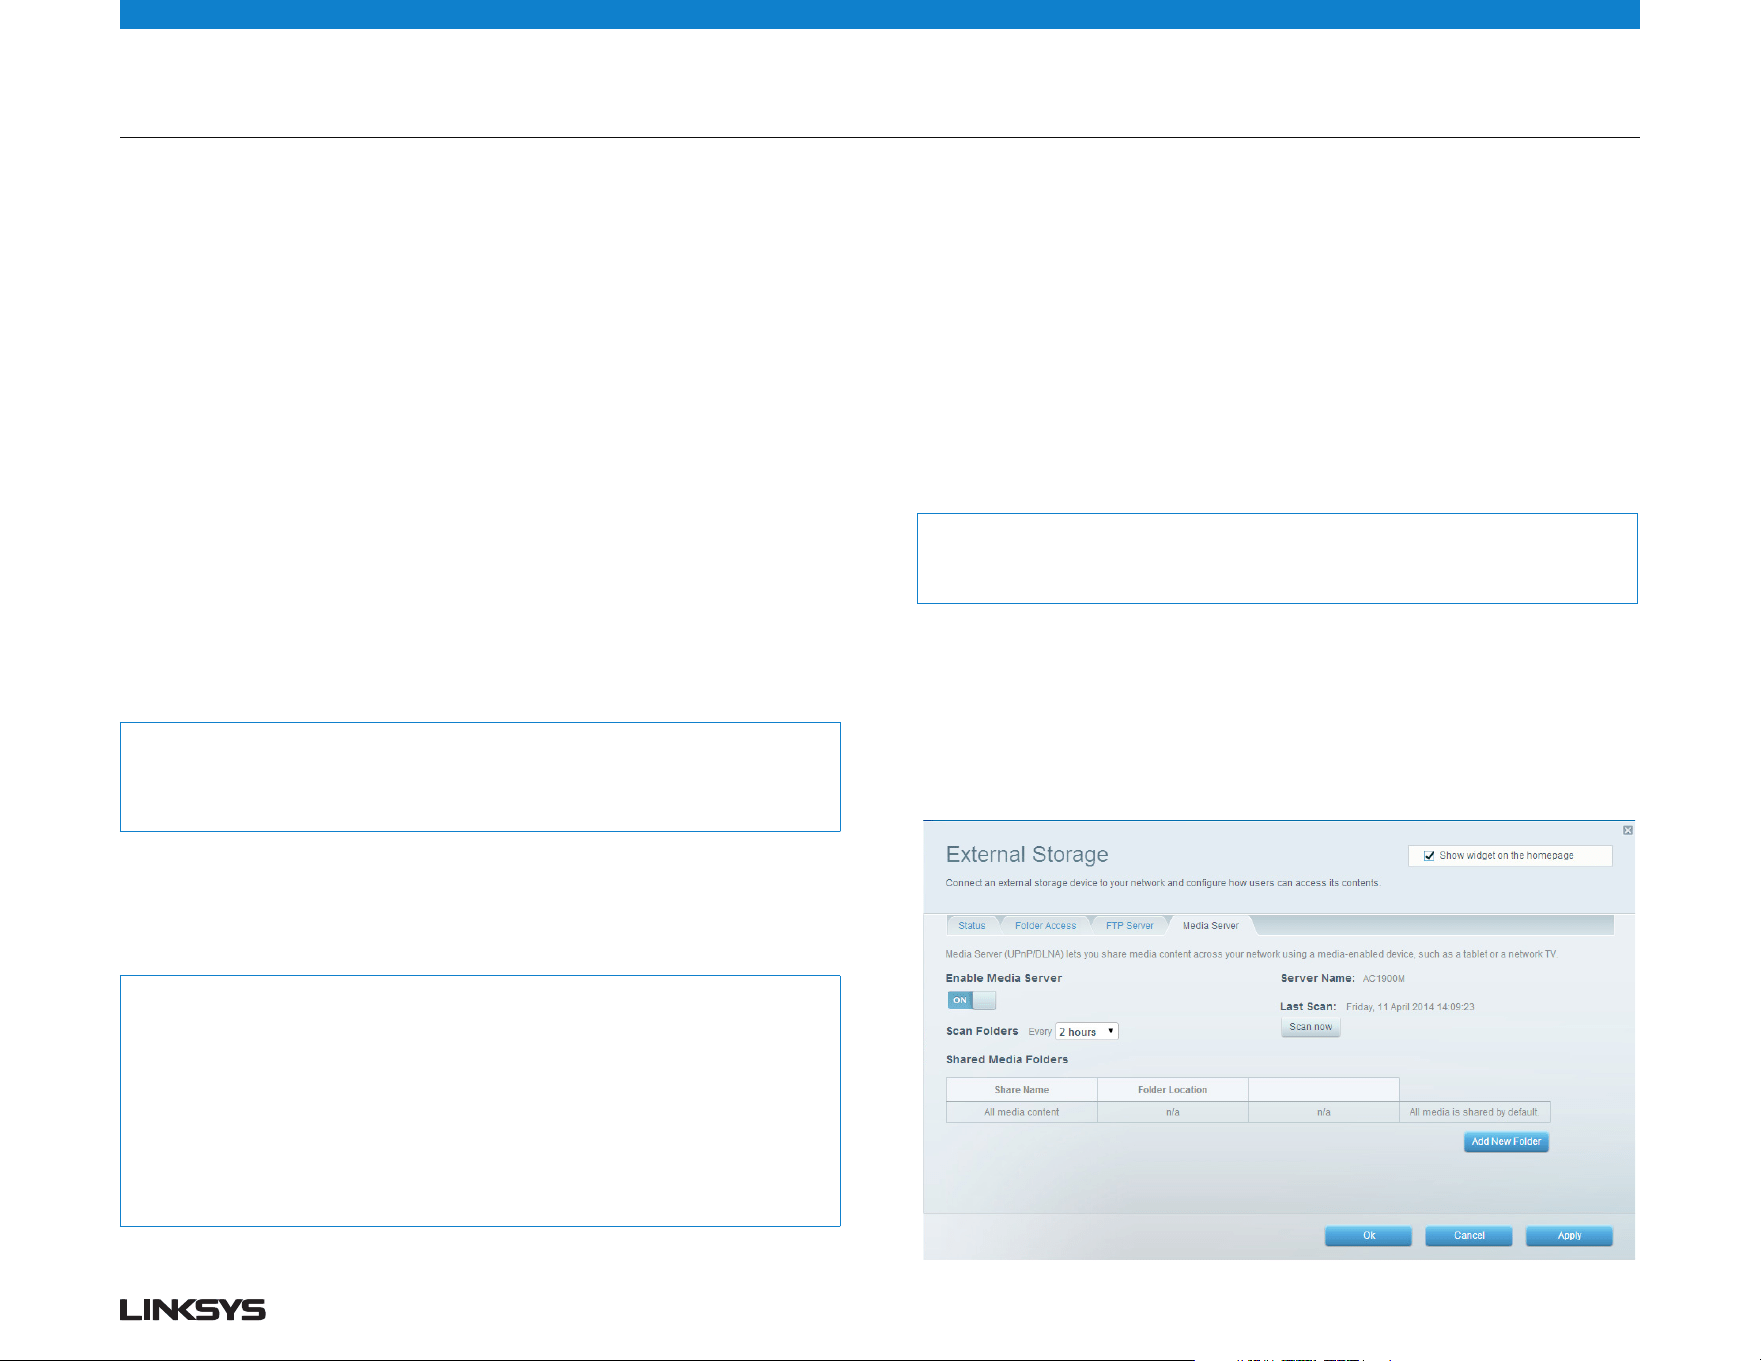The width and height of the screenshot is (1761, 1361).
Task: Select the All media content cell
Action: pos(1021,1112)
